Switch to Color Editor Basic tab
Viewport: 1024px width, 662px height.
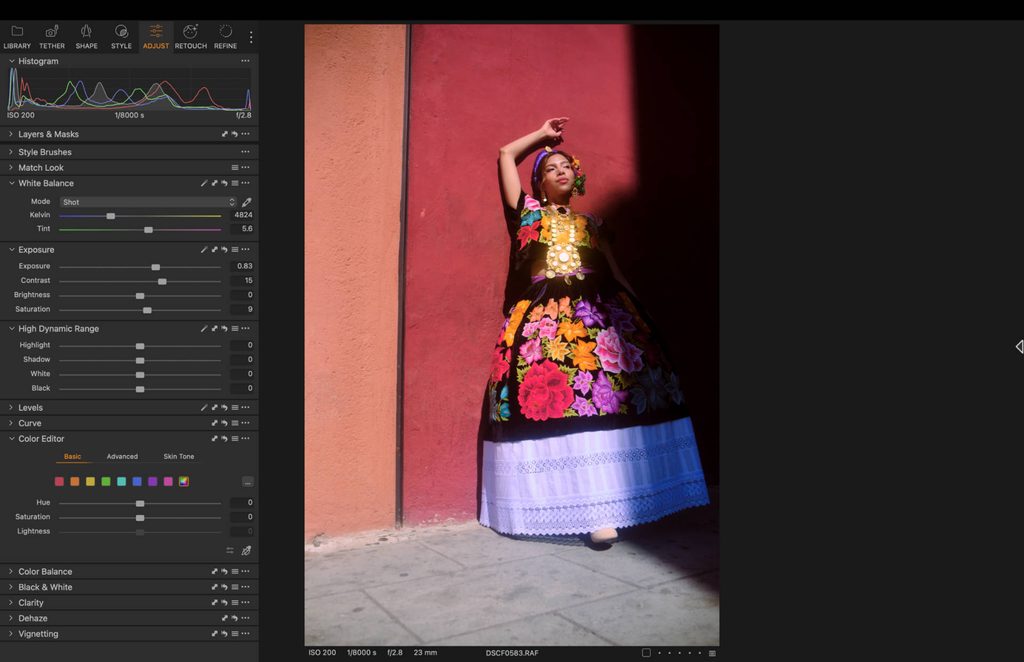pos(72,456)
